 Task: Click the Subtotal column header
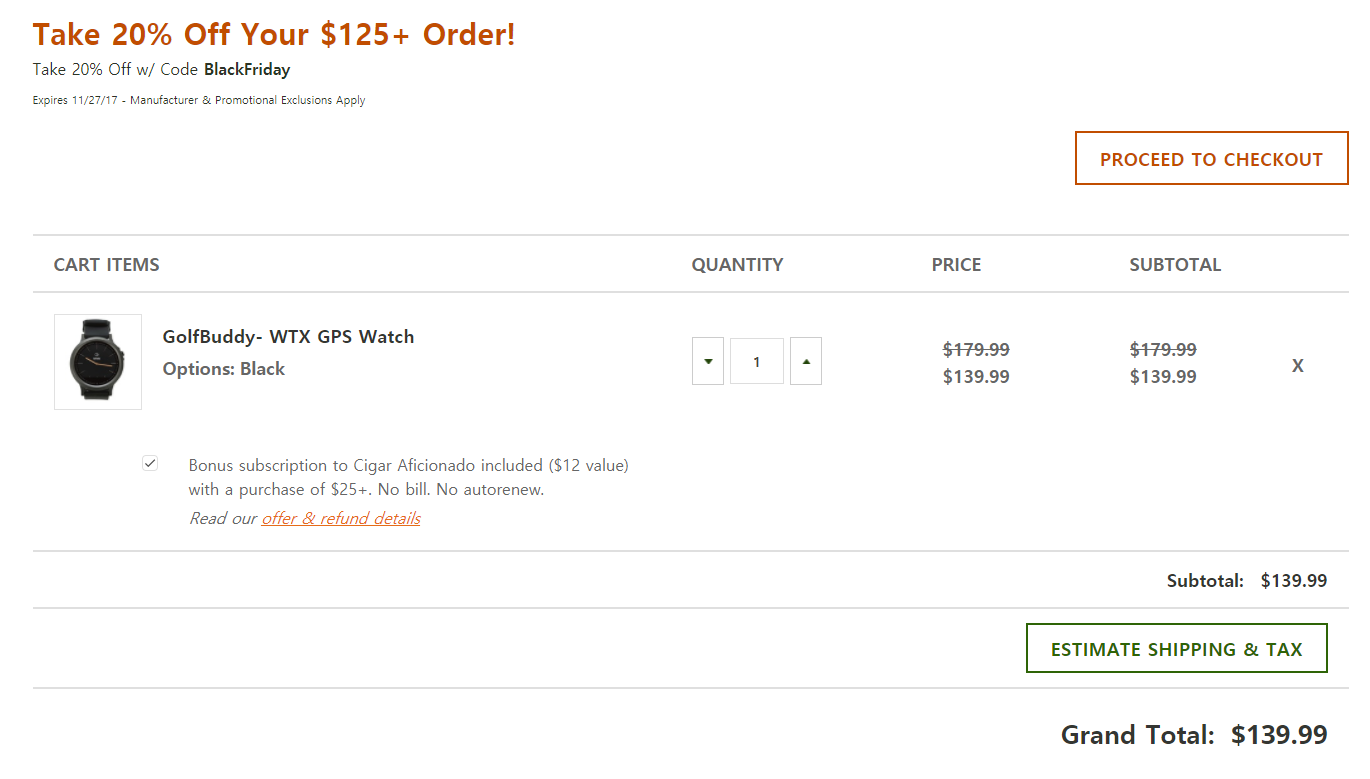pyautogui.click(x=1175, y=265)
